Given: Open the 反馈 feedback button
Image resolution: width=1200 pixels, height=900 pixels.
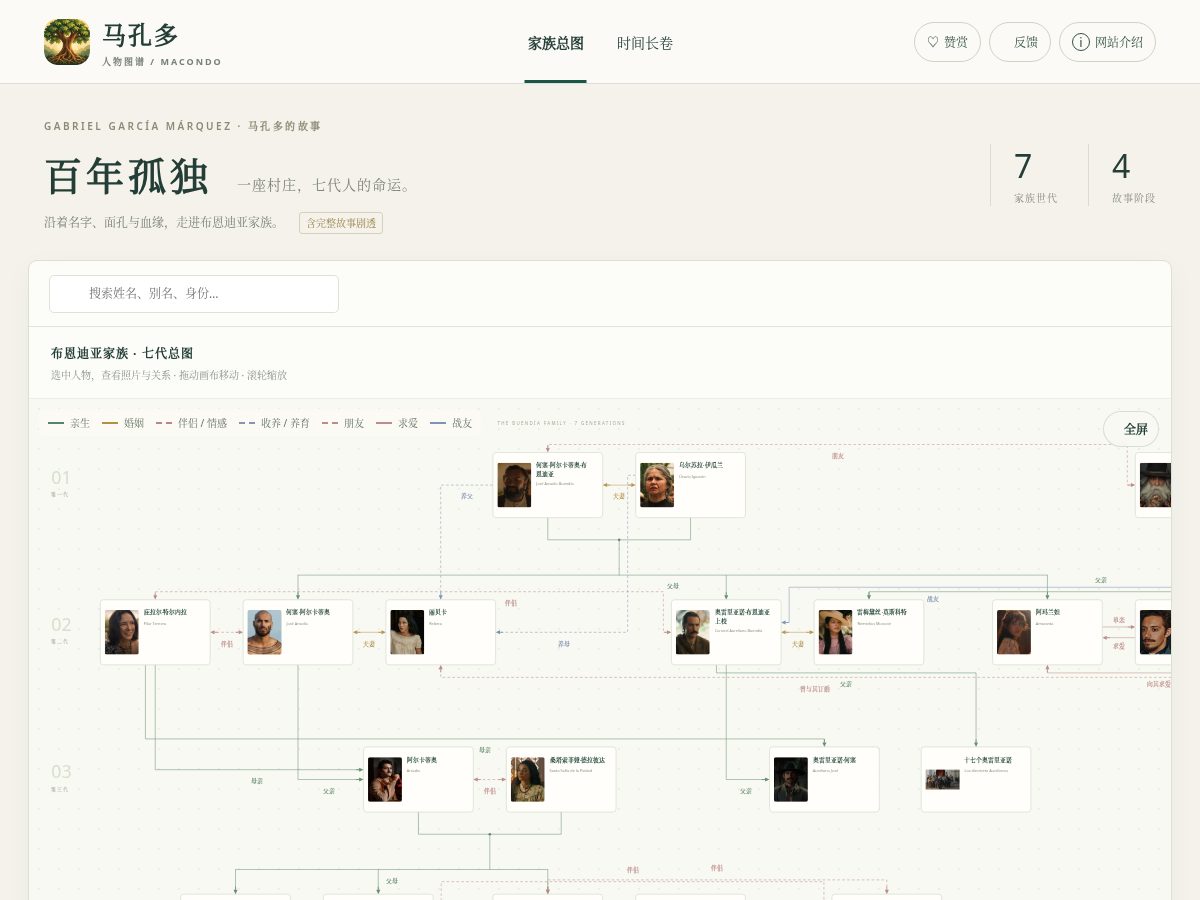Looking at the screenshot, I should click(1020, 42).
